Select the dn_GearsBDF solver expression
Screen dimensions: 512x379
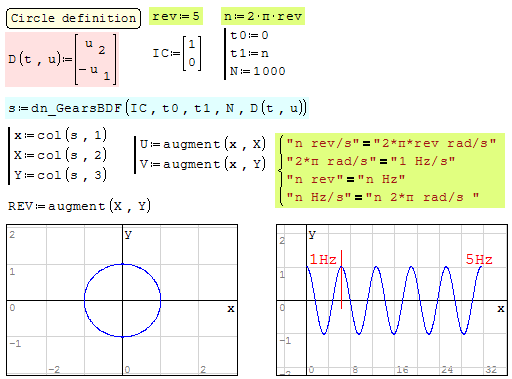(x=157, y=108)
